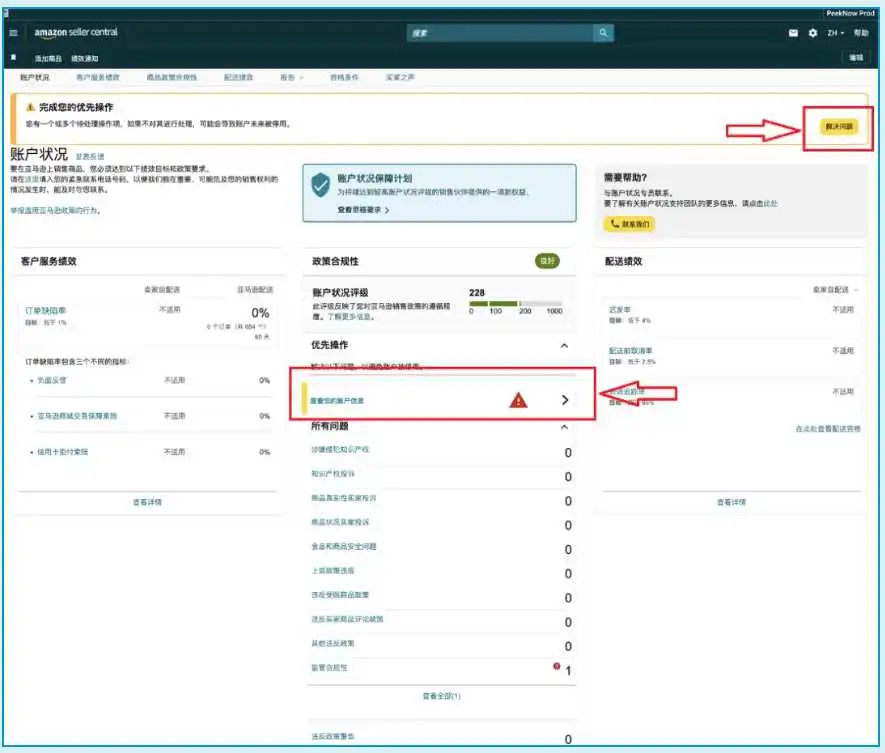Open the messages envelope icon
Image resolution: width=885 pixels, height=753 pixels.
pyautogui.click(x=793, y=33)
